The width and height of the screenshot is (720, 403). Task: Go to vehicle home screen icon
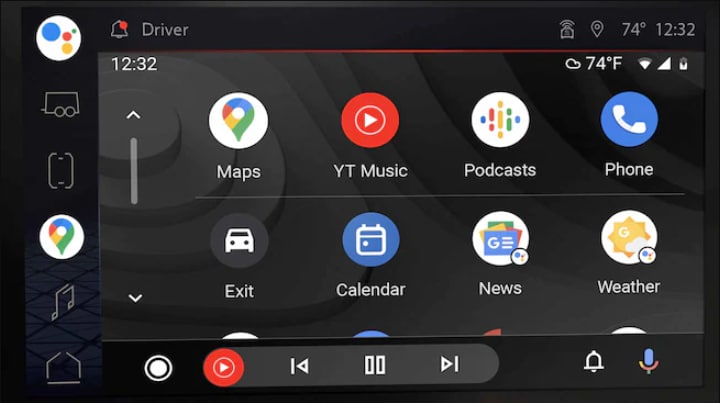[63, 367]
